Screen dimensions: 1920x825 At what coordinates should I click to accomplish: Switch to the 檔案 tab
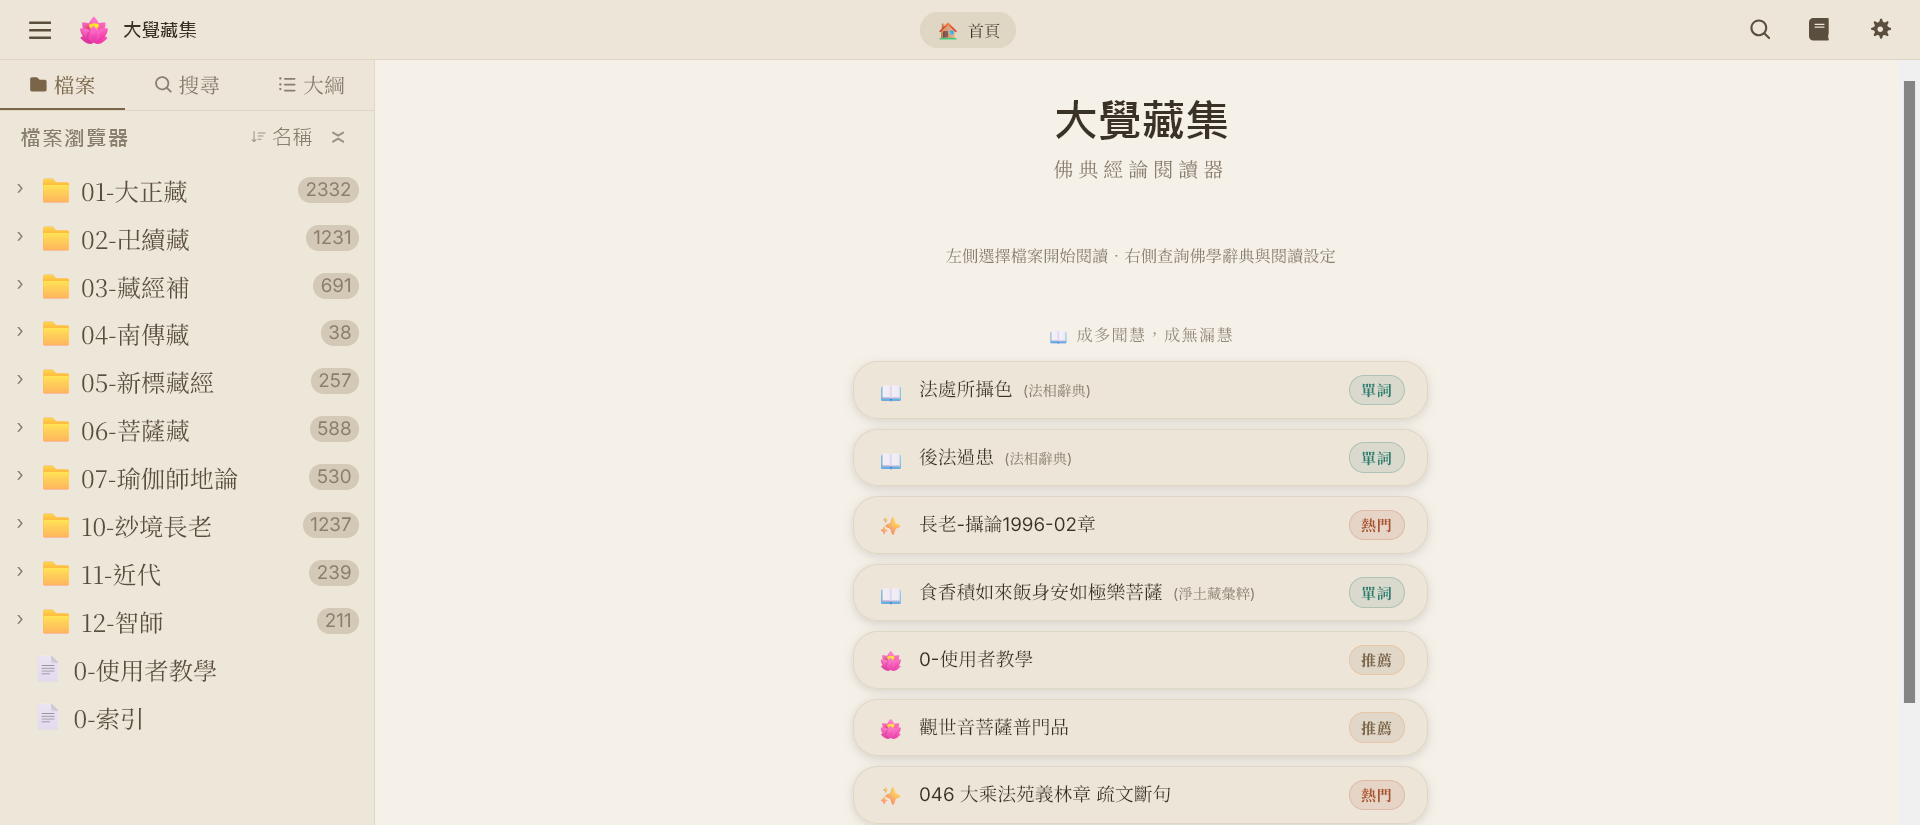point(62,85)
